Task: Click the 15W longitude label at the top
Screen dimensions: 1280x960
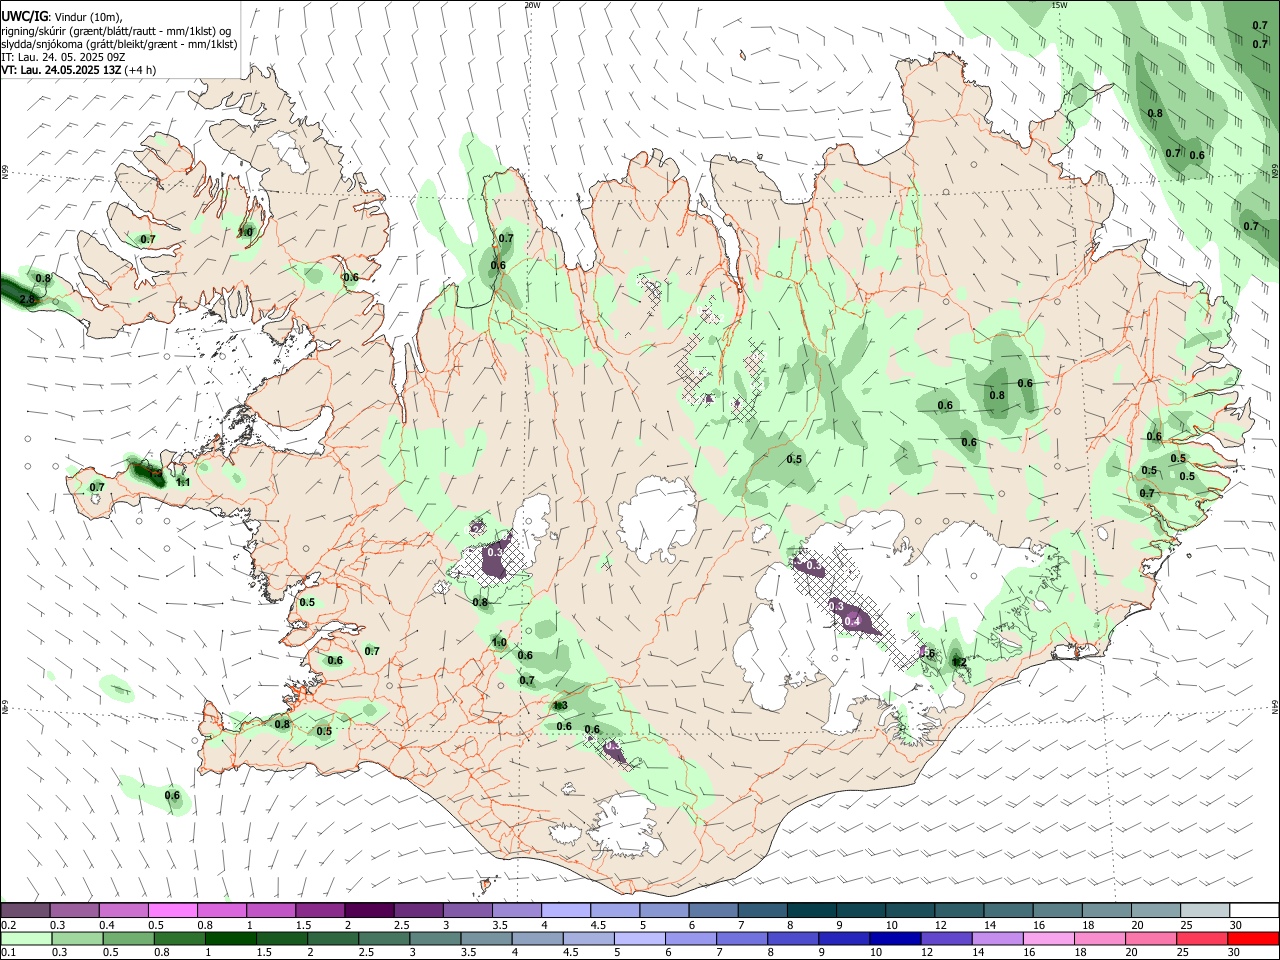Action: 1060,5
